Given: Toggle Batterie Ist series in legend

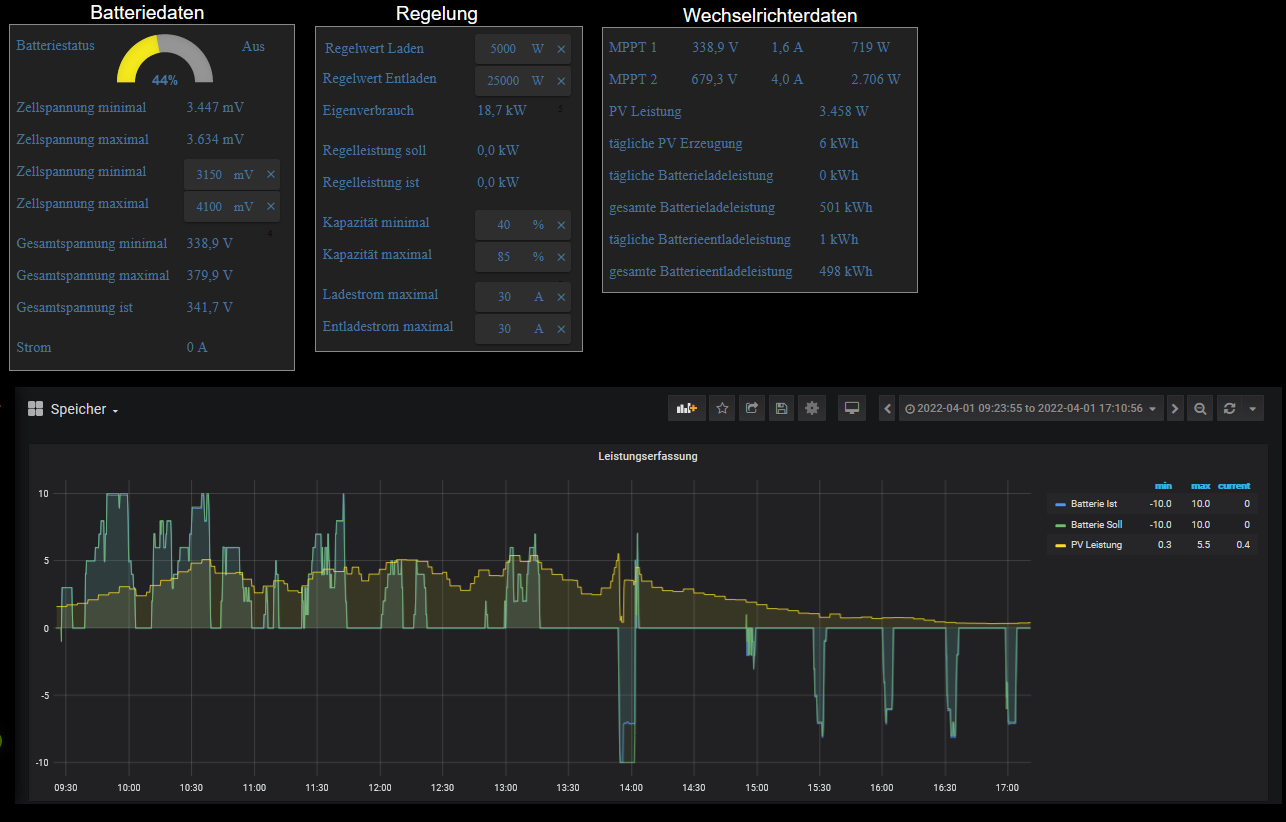Looking at the screenshot, I should pyautogui.click(x=1094, y=504).
